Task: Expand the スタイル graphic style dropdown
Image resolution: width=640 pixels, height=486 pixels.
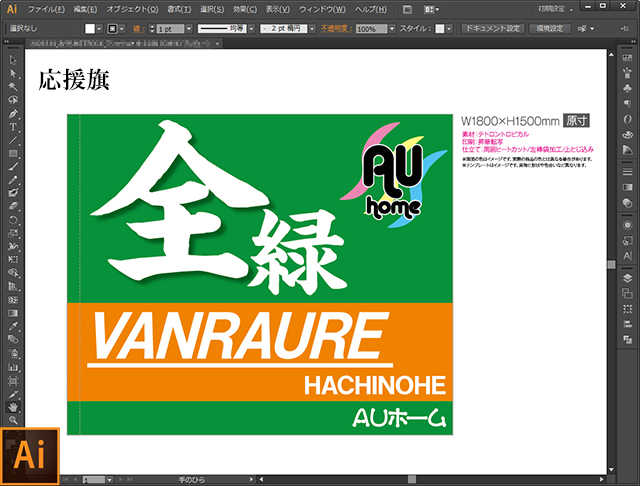Action: point(450,29)
